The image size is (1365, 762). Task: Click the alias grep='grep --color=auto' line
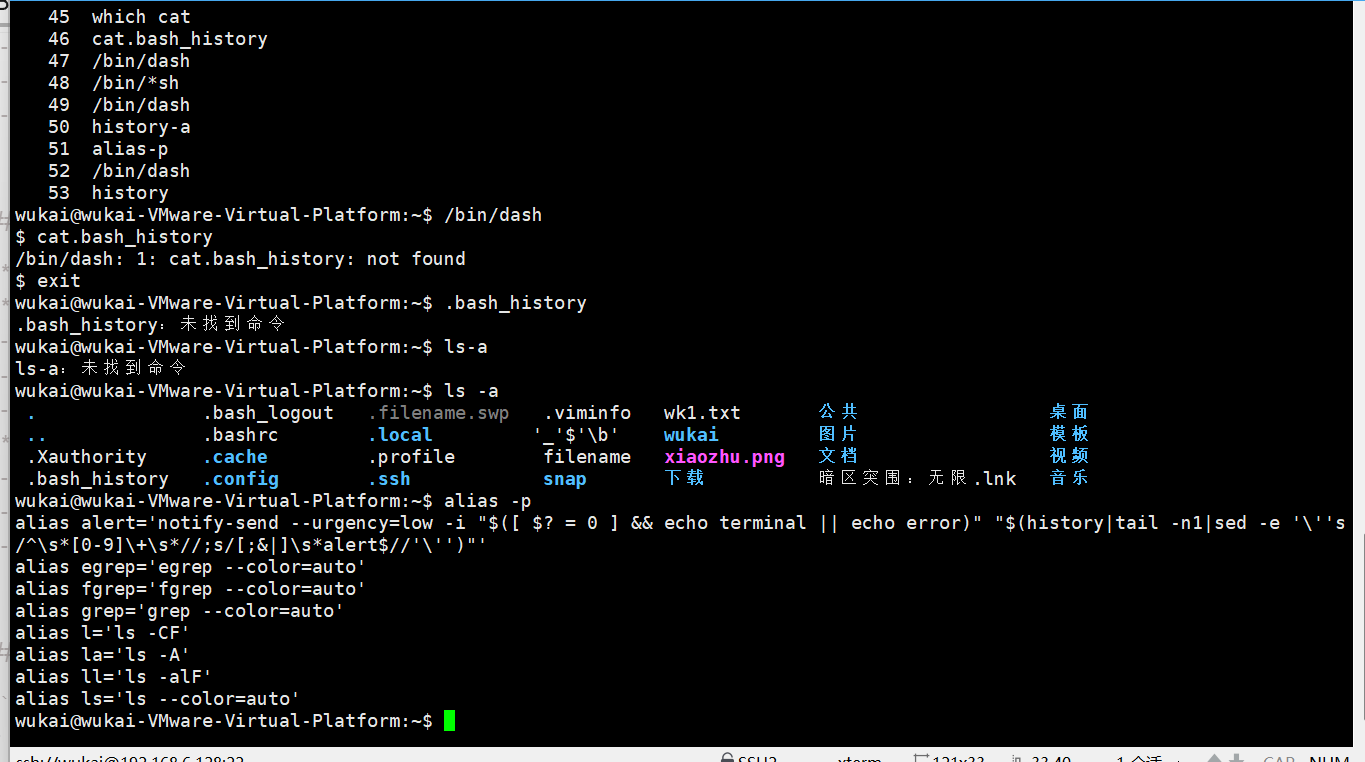[x=179, y=611]
